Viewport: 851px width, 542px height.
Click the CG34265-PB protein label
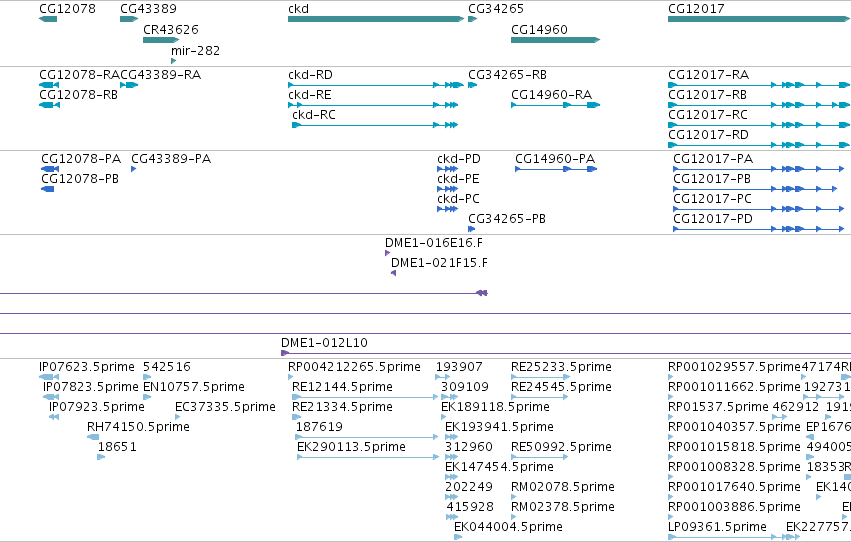pos(507,219)
